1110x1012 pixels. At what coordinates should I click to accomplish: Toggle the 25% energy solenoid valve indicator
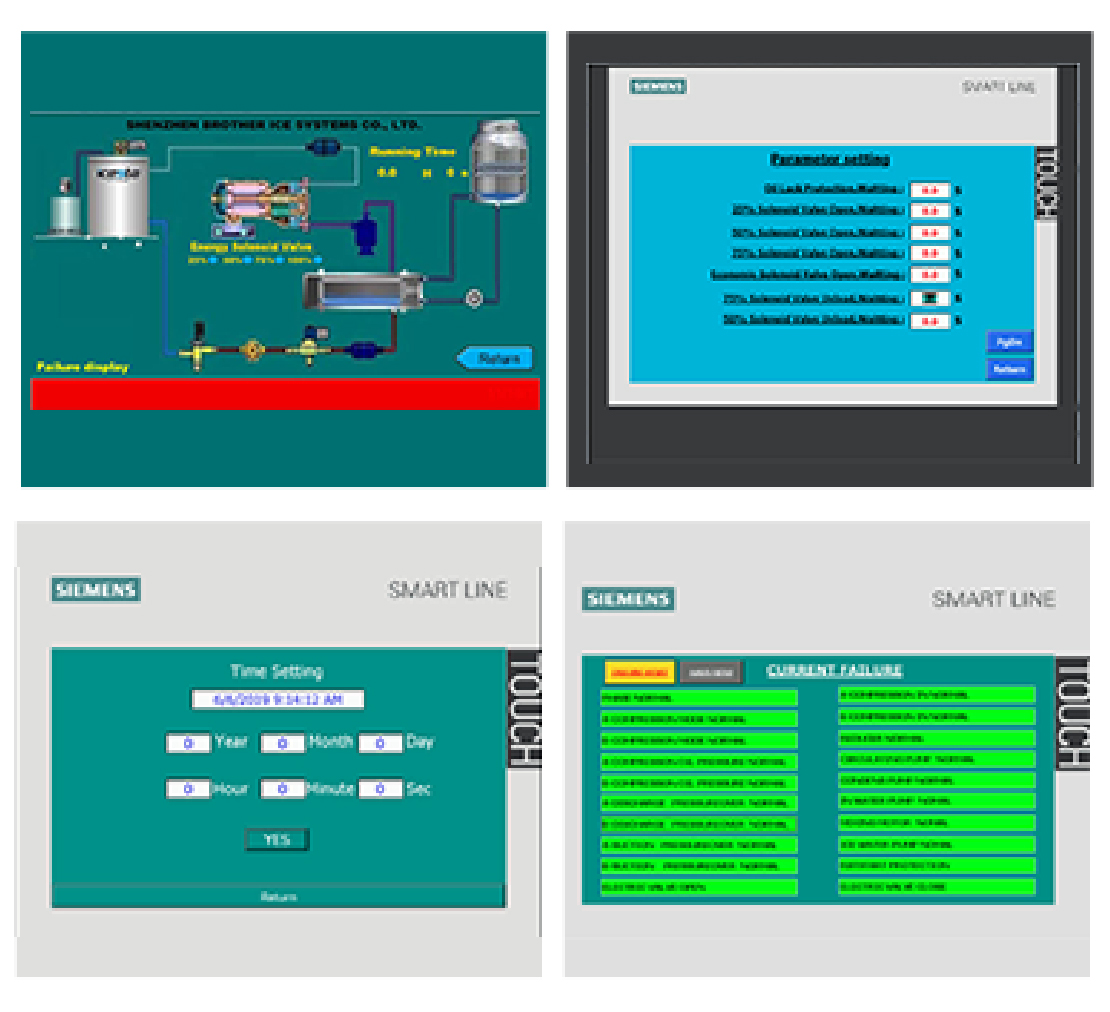[213, 260]
